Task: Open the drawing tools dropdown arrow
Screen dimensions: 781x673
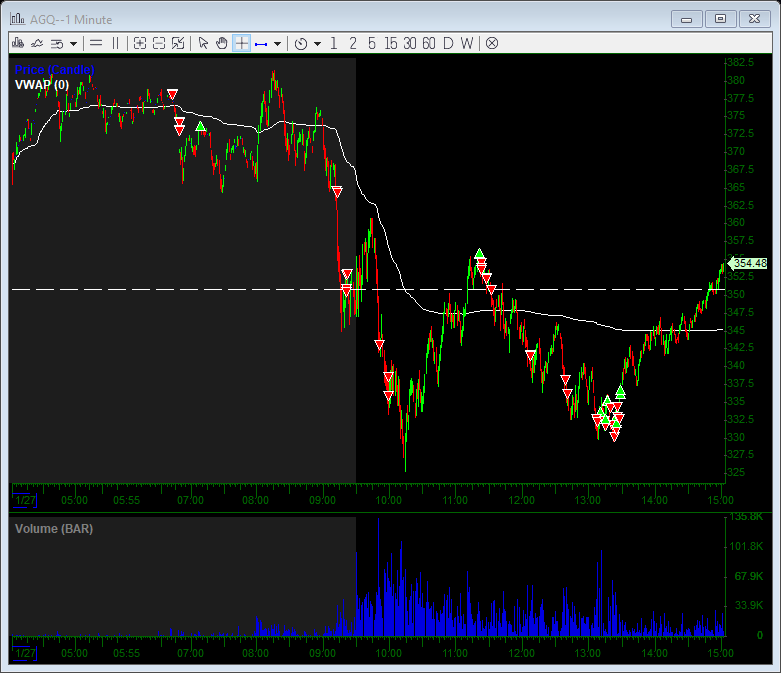Action: (x=277, y=44)
